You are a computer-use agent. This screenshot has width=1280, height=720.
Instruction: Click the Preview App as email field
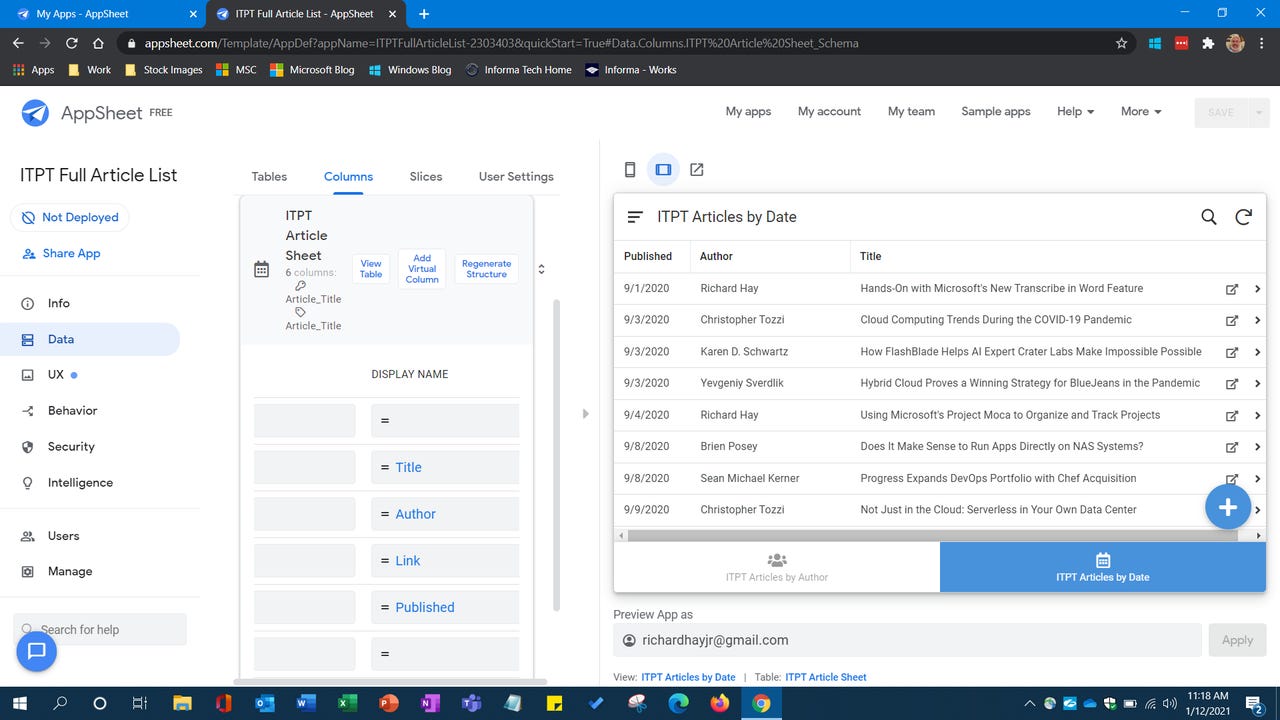pyautogui.click(x=900, y=640)
